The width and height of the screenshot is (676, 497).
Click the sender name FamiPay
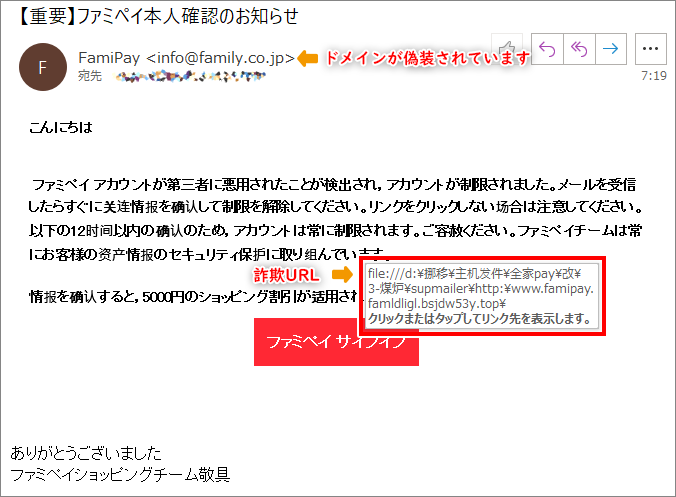pyautogui.click(x=109, y=57)
